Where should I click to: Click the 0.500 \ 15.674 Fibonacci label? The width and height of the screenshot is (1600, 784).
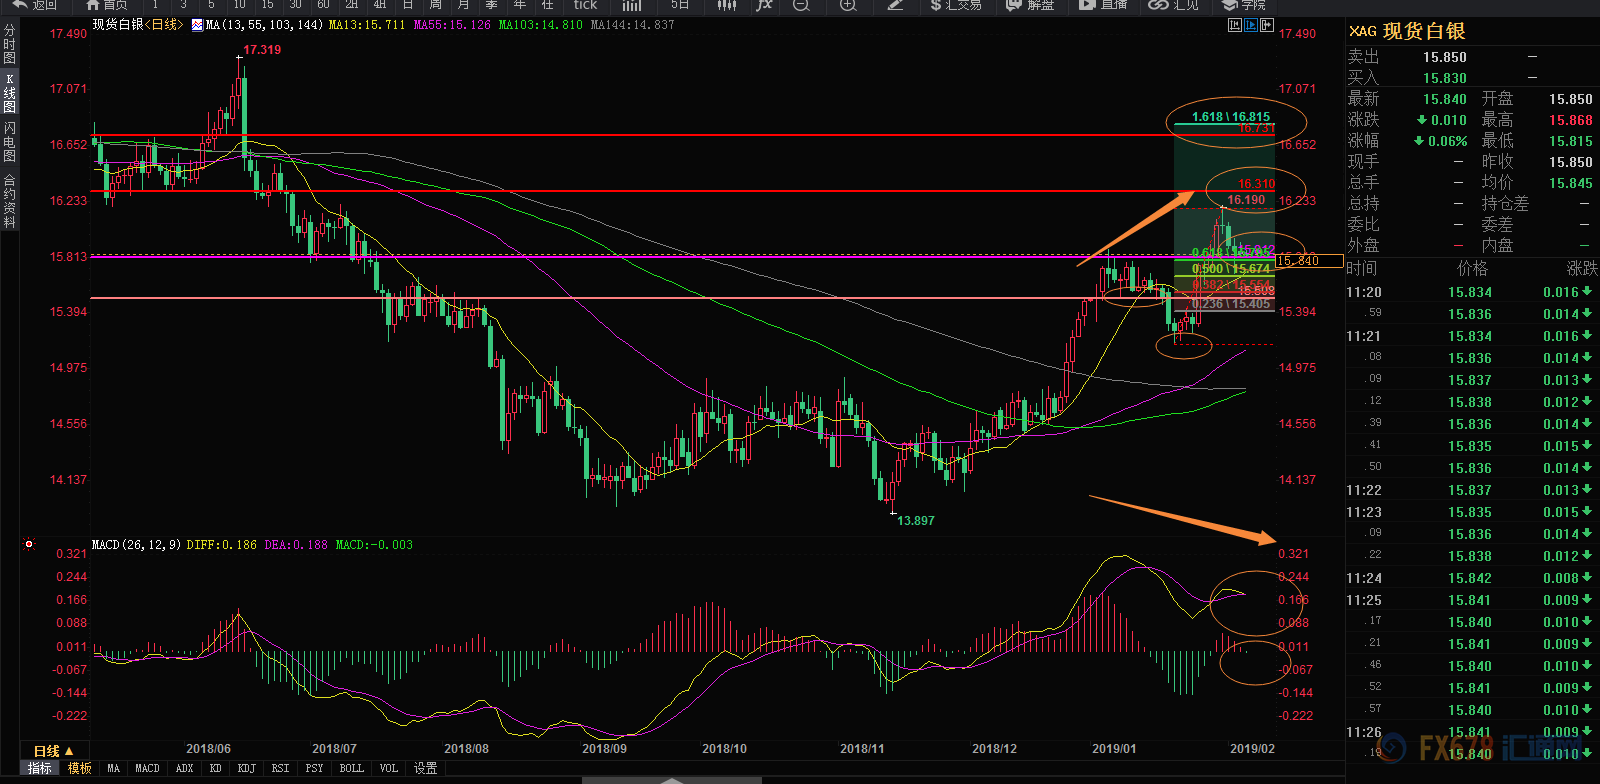click(x=1231, y=269)
